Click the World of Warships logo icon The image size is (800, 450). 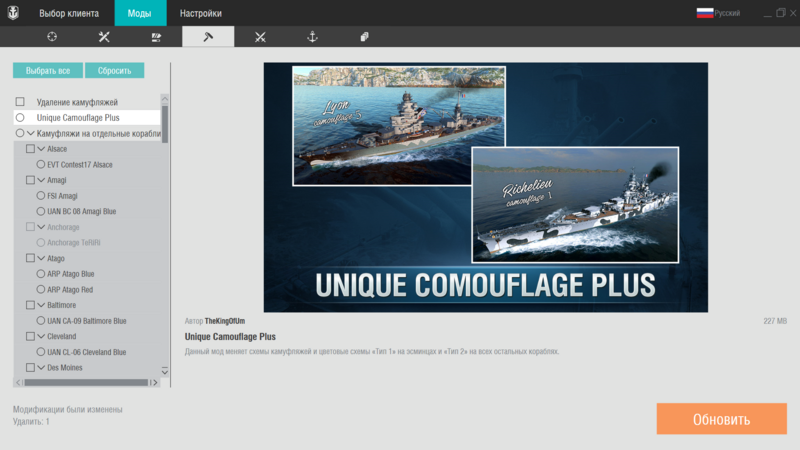pos(13,13)
